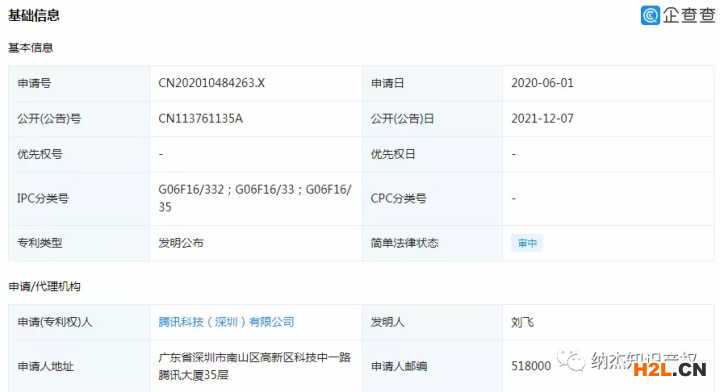
Task: Click the application date 2020-06-01
Action: point(542,83)
